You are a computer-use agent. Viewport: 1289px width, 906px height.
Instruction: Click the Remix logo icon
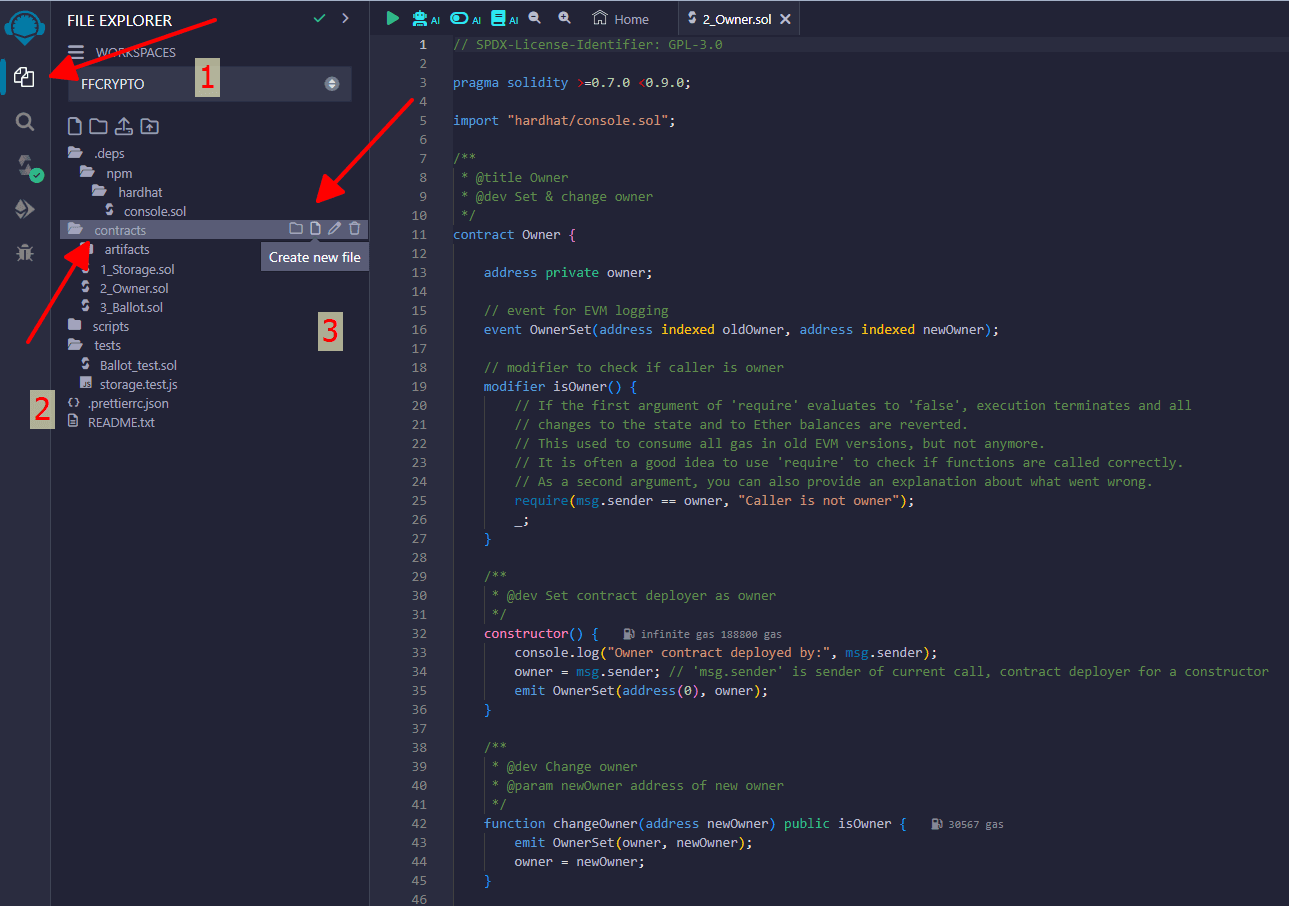25,28
